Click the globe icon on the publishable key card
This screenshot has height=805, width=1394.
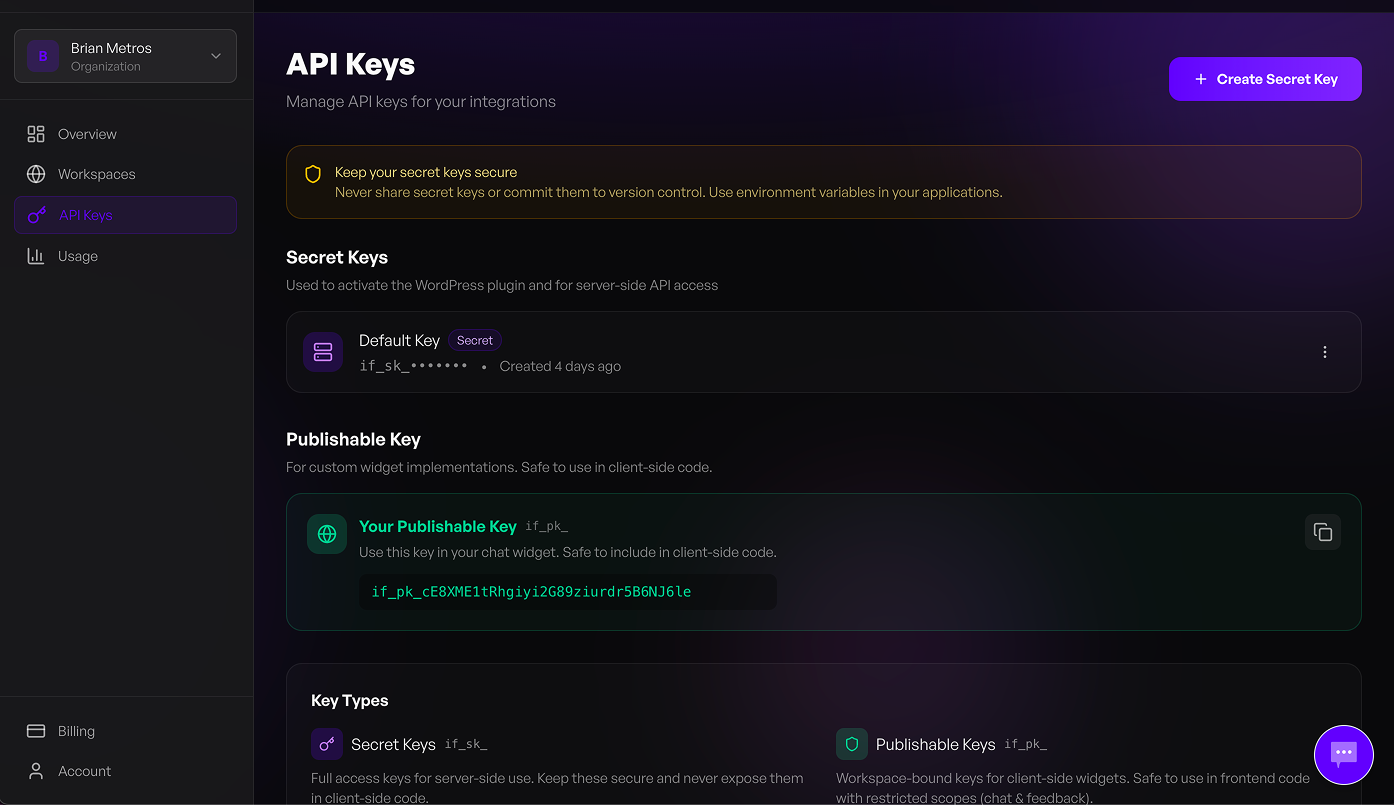click(327, 534)
